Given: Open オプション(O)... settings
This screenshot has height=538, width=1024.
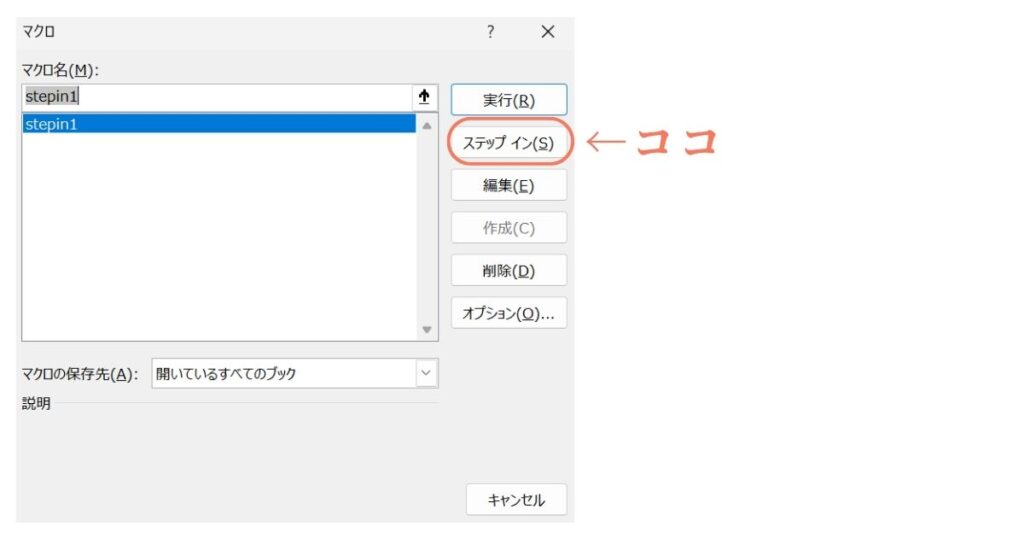Looking at the screenshot, I should pyautogui.click(x=509, y=313).
